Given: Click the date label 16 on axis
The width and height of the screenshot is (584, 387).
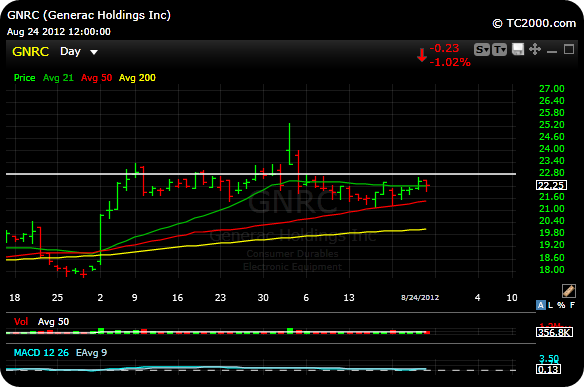Looking at the screenshot, I should pos(177,298).
